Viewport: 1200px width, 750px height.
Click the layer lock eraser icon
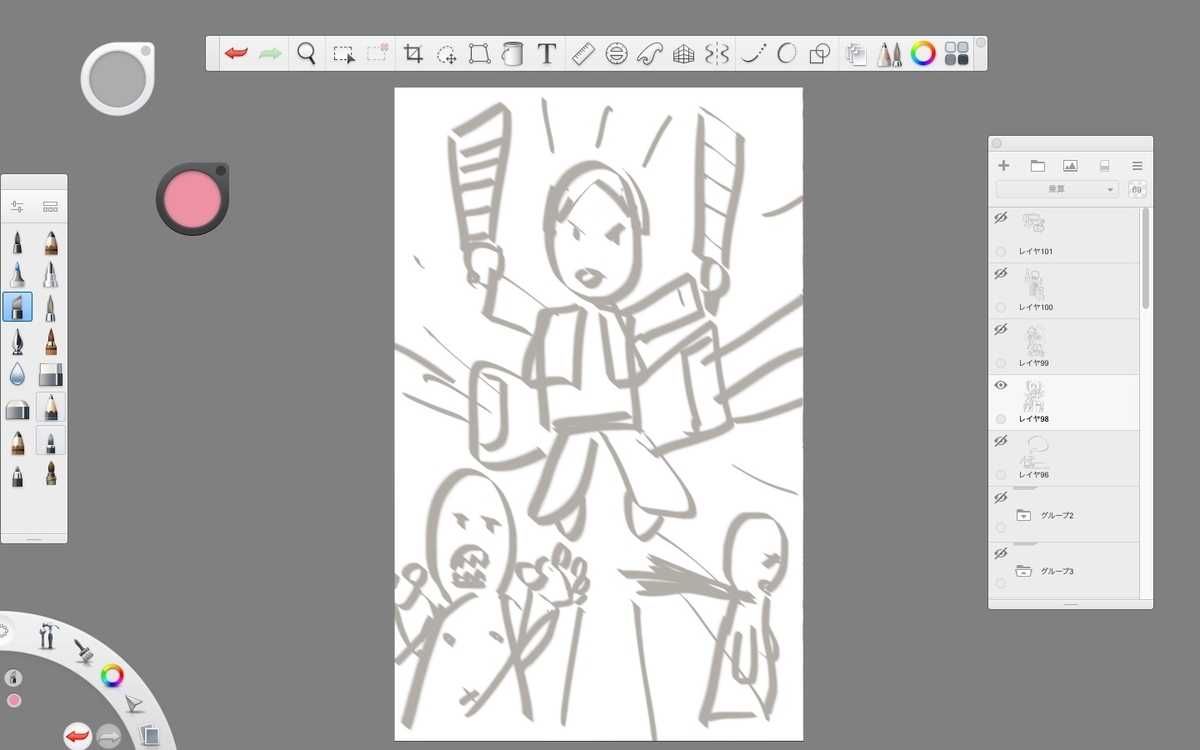click(1105, 166)
